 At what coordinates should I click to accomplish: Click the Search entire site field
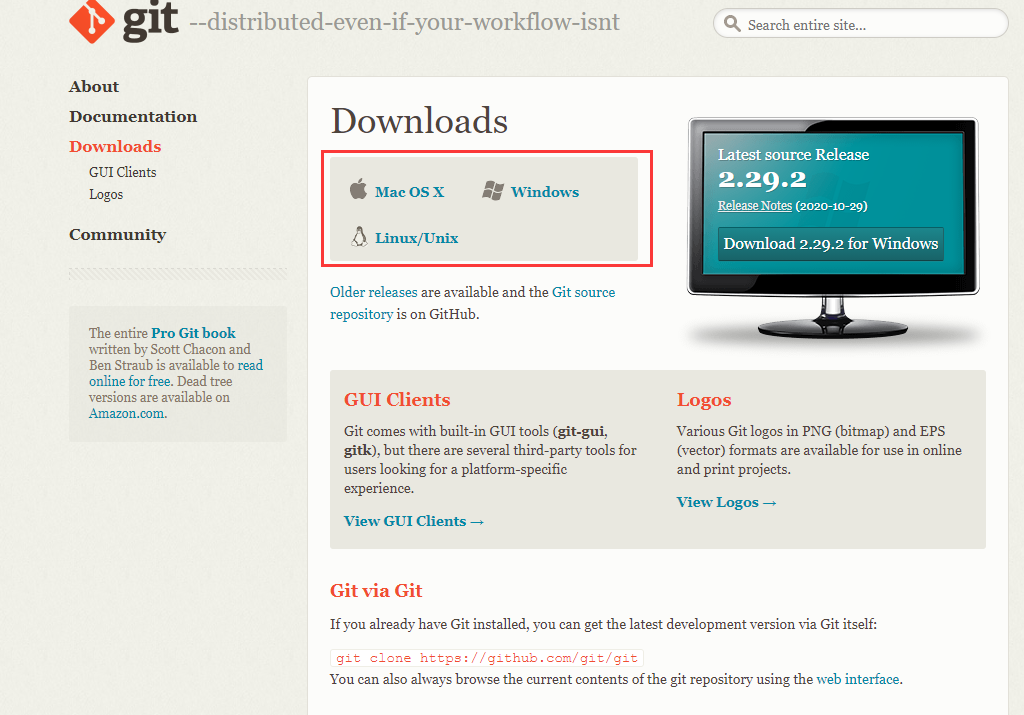(861, 24)
